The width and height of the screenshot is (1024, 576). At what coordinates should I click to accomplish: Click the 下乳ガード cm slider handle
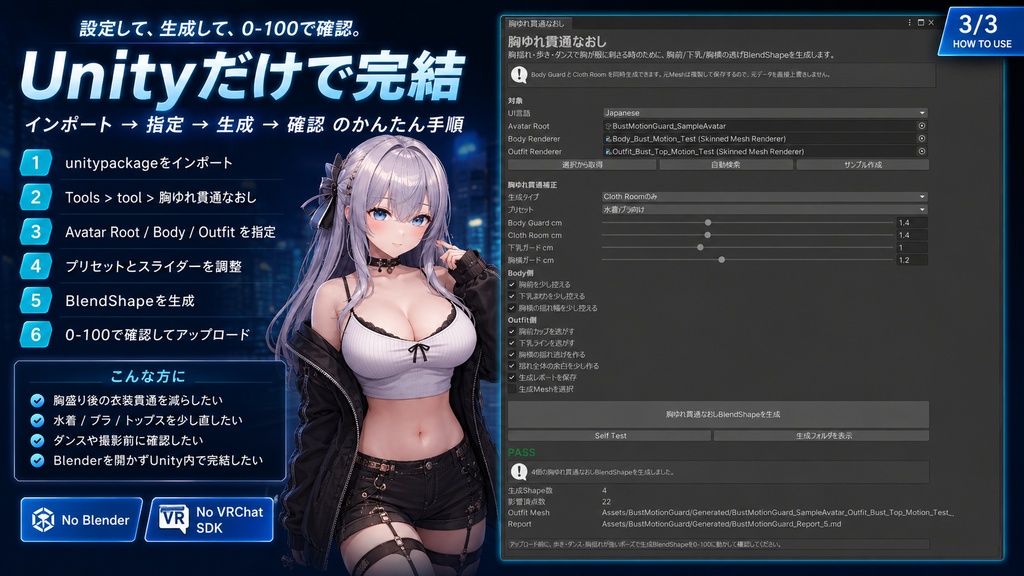(700, 248)
